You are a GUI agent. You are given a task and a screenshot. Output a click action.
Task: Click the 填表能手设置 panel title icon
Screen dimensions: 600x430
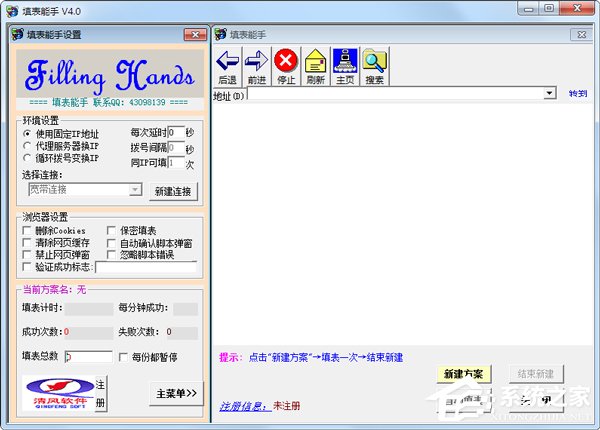click(x=17, y=34)
